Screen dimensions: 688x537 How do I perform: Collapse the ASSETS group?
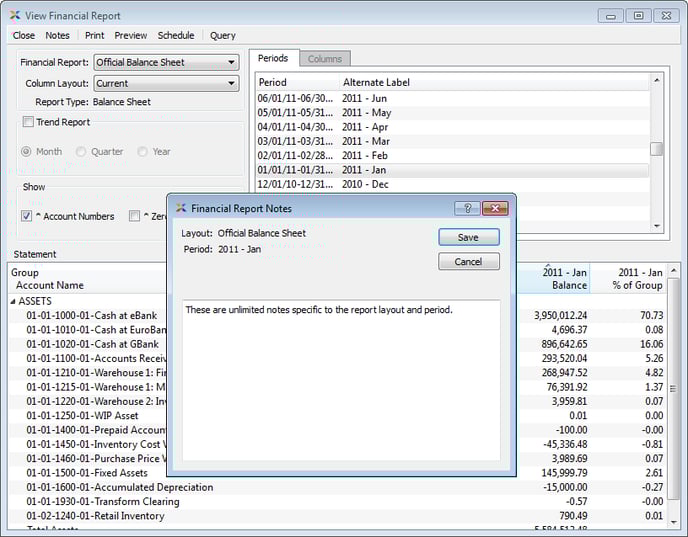coord(14,300)
